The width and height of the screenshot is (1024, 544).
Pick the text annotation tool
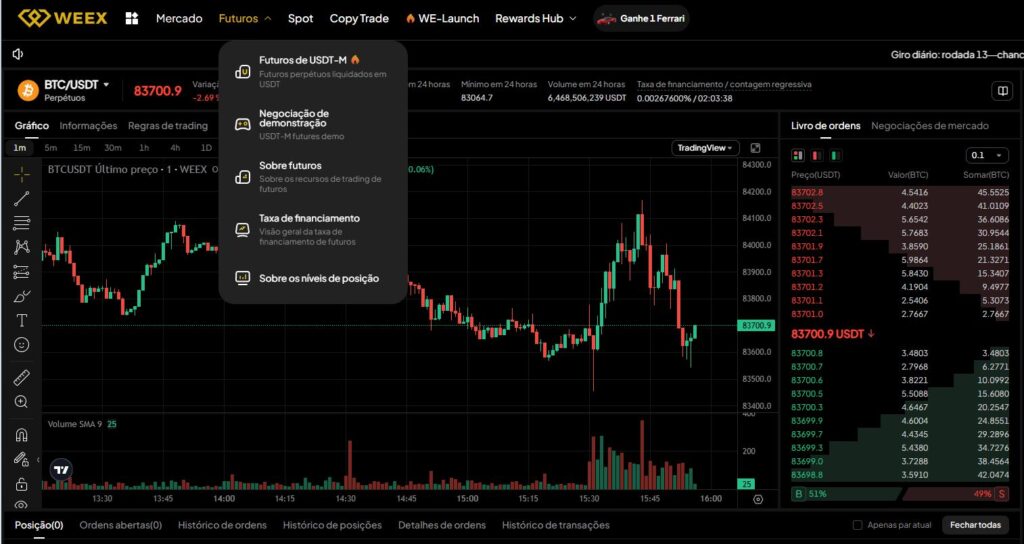click(21, 320)
